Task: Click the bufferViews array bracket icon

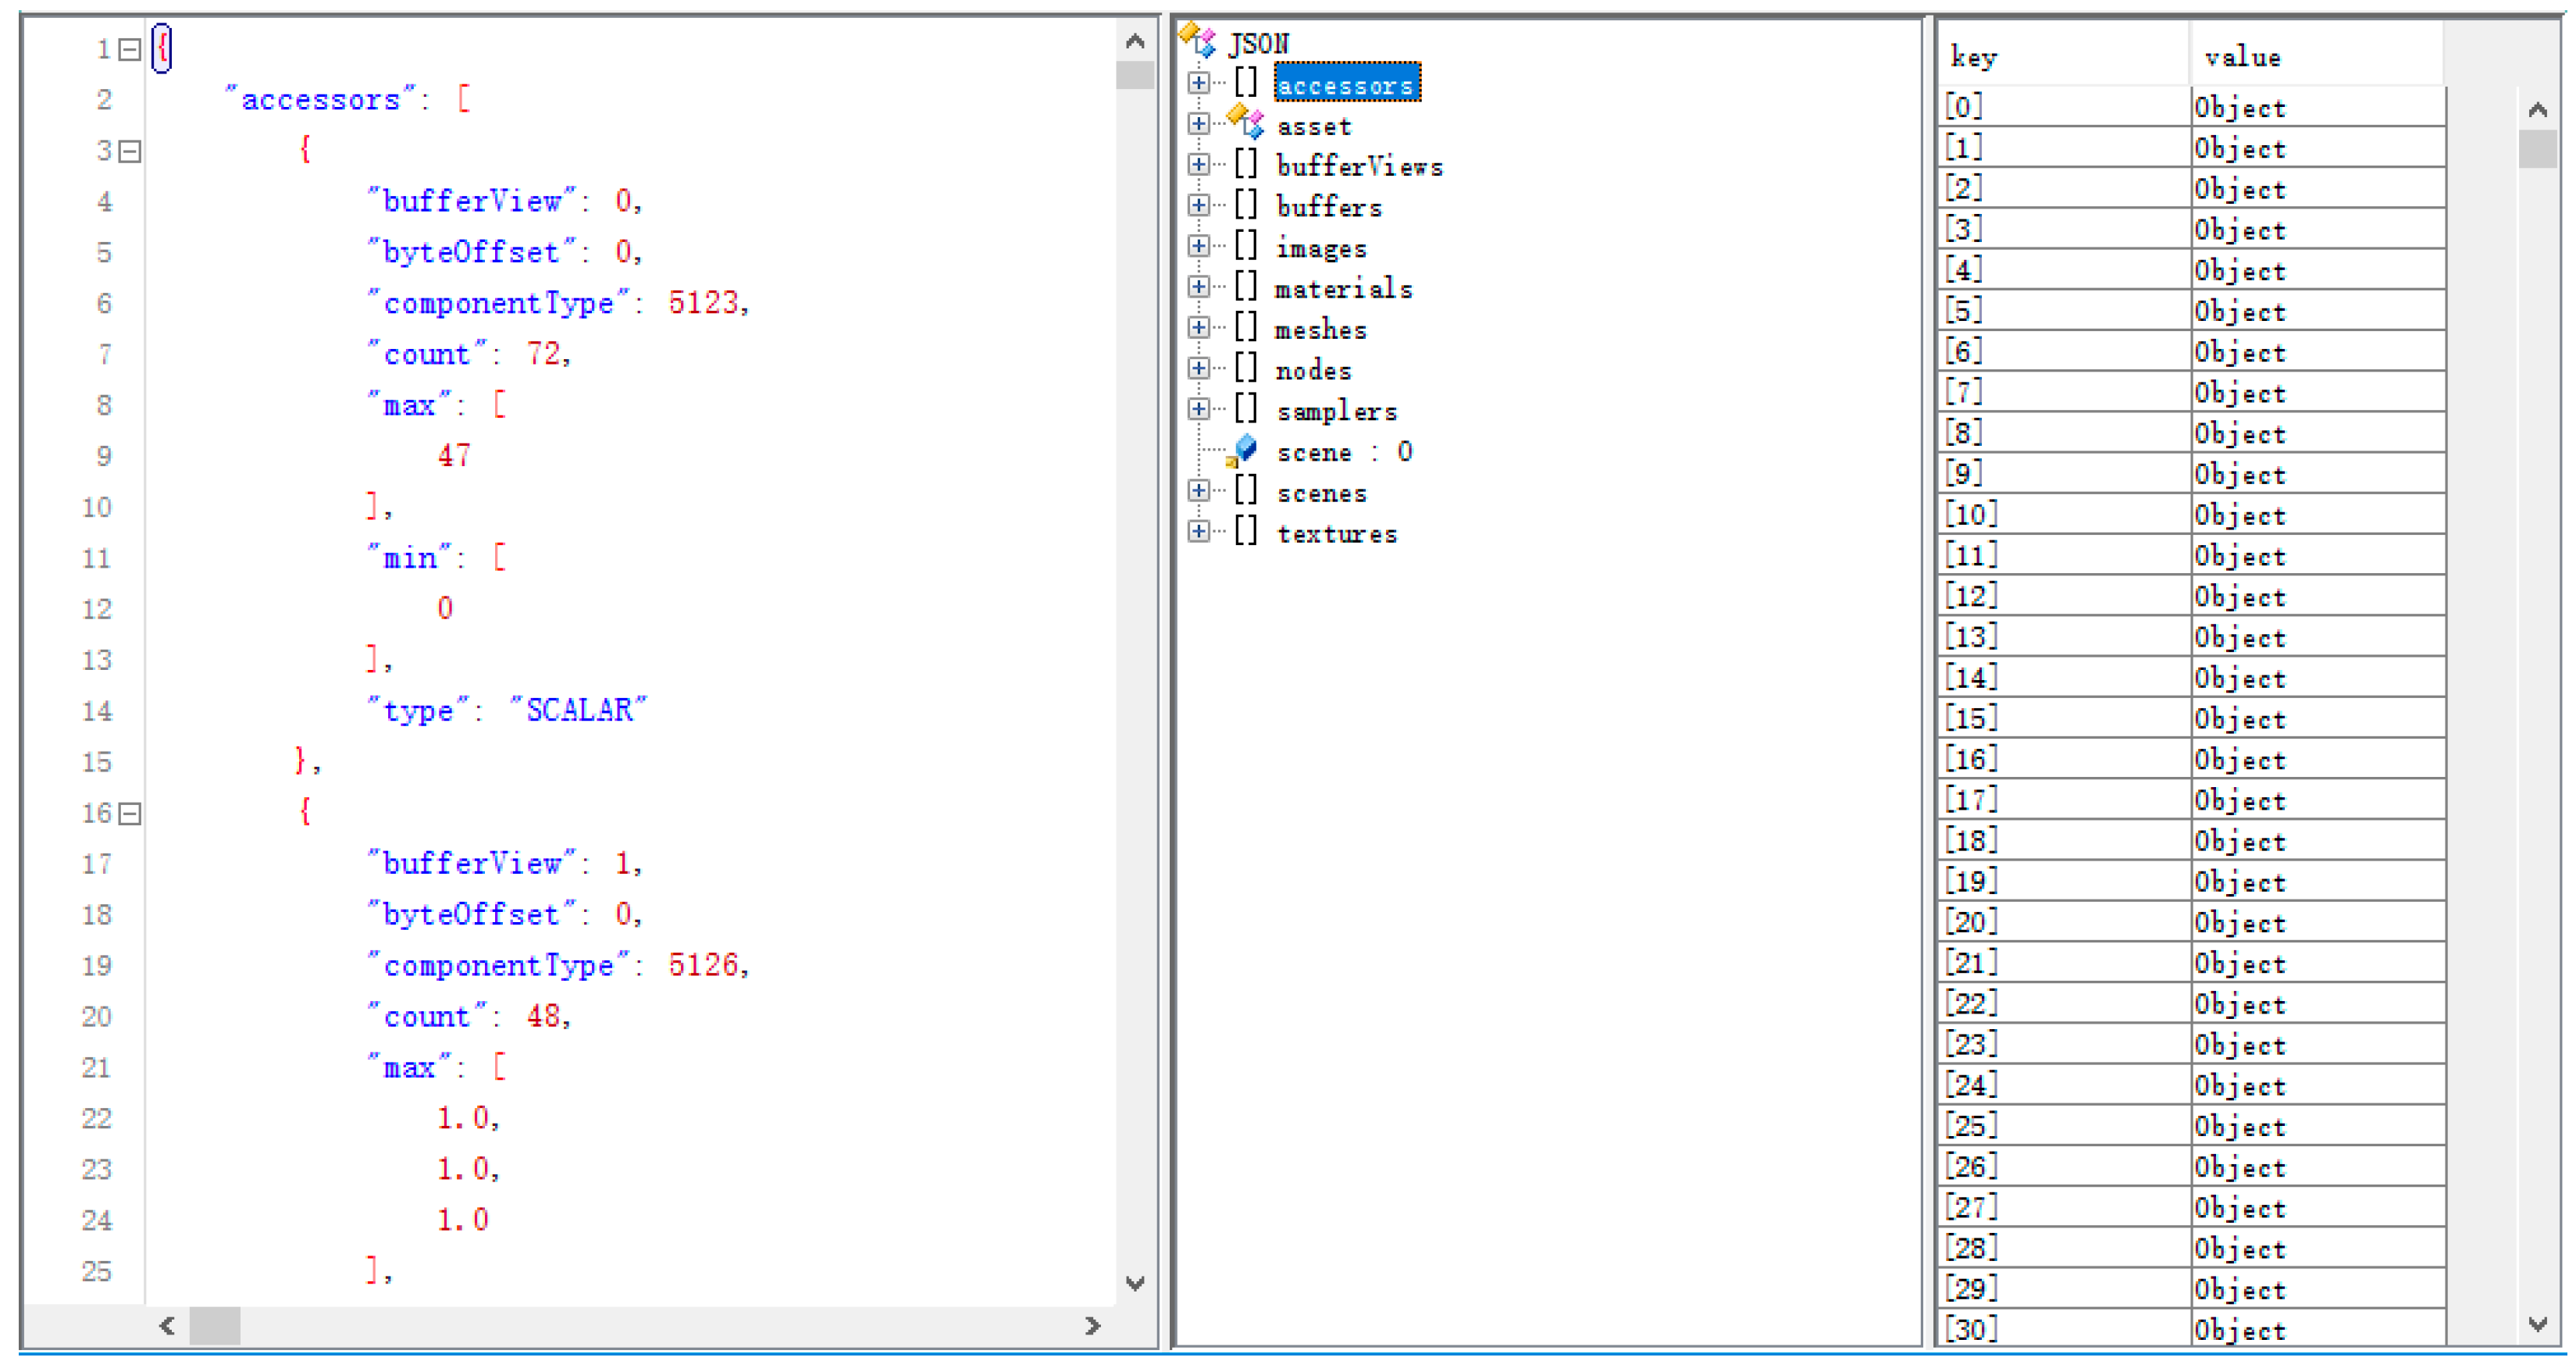Action: (x=1245, y=164)
